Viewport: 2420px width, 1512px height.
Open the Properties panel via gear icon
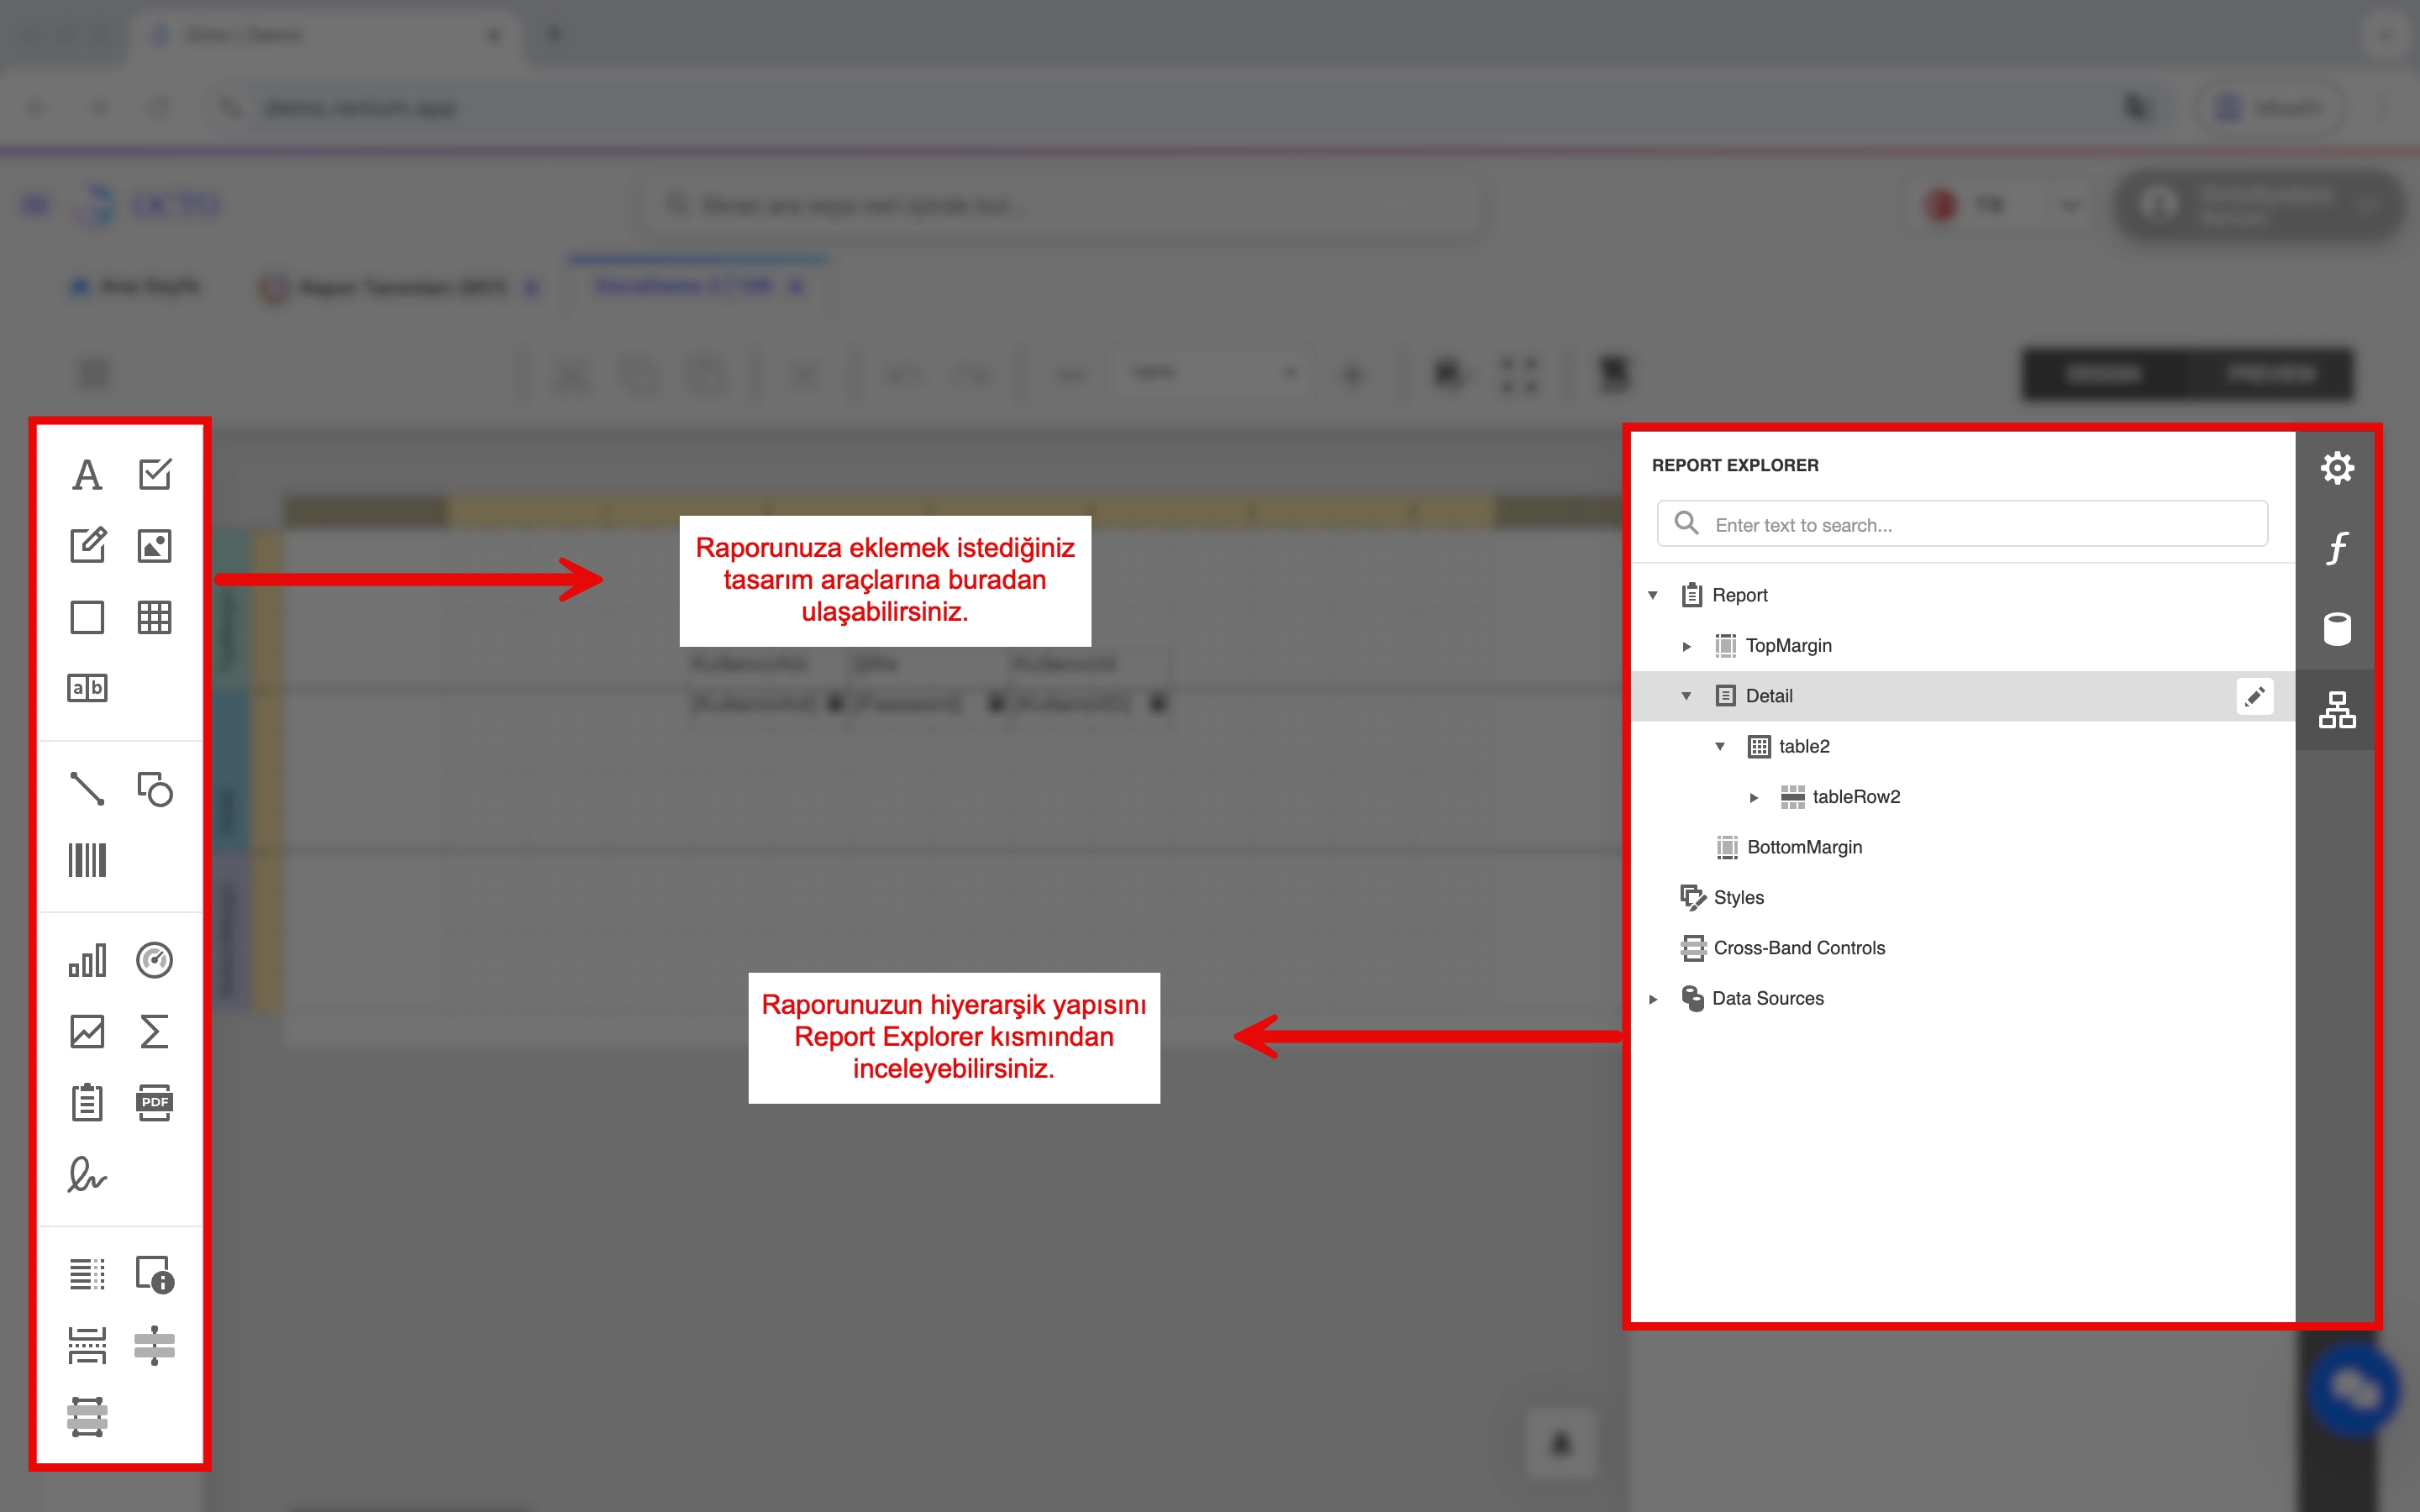click(x=2337, y=467)
